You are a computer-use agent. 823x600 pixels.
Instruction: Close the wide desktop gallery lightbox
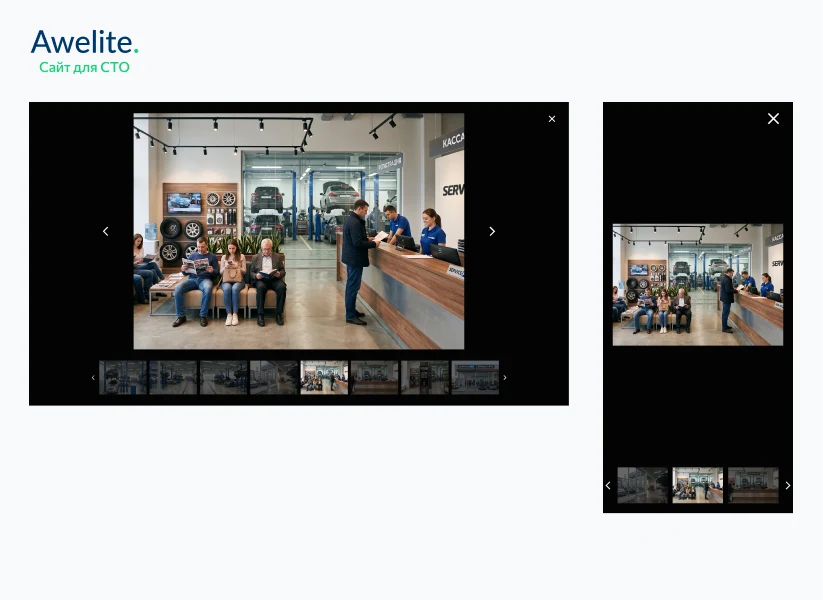[x=552, y=119]
